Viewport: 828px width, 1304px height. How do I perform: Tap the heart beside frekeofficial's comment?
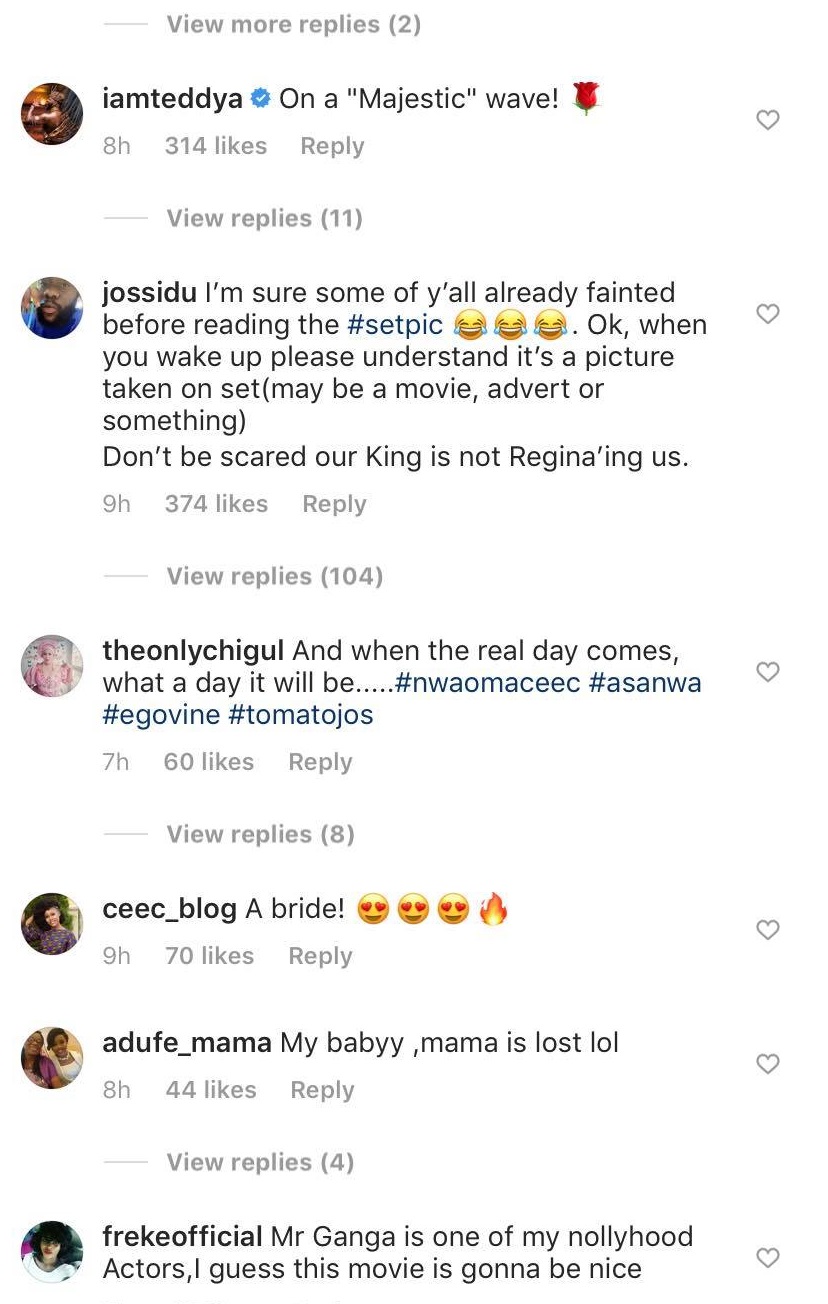[767, 1258]
